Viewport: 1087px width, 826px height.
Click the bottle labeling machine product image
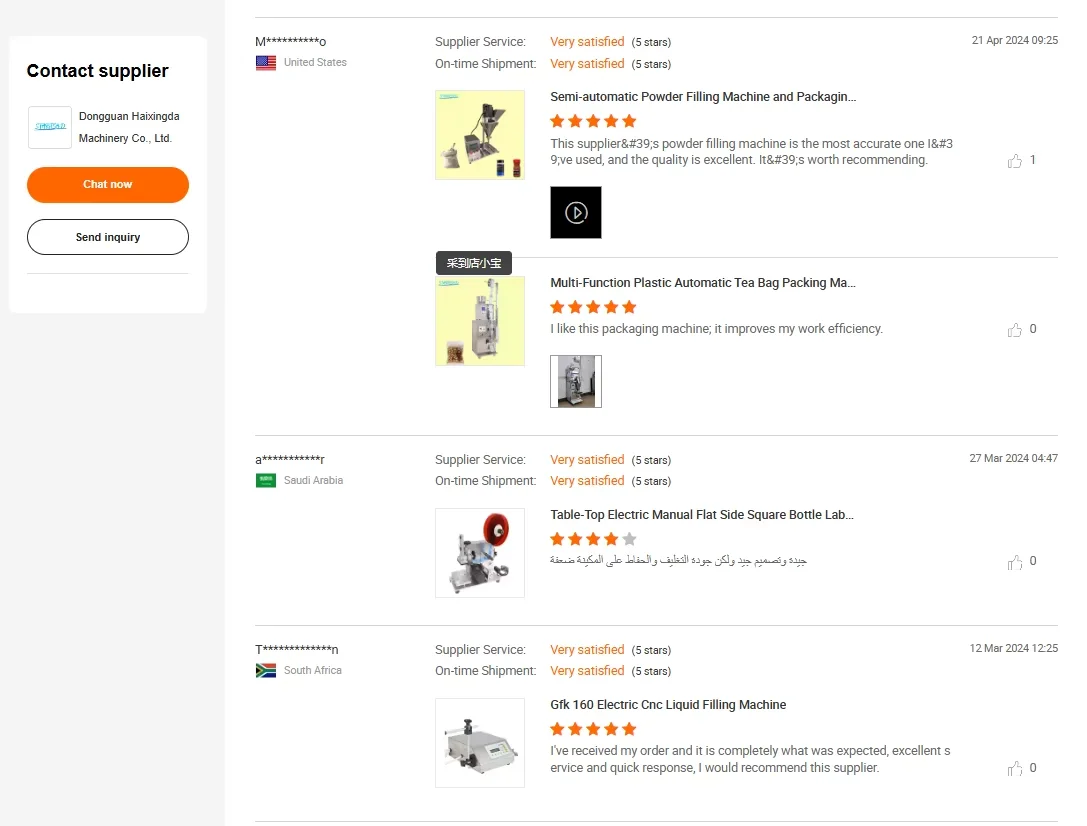[x=480, y=553]
